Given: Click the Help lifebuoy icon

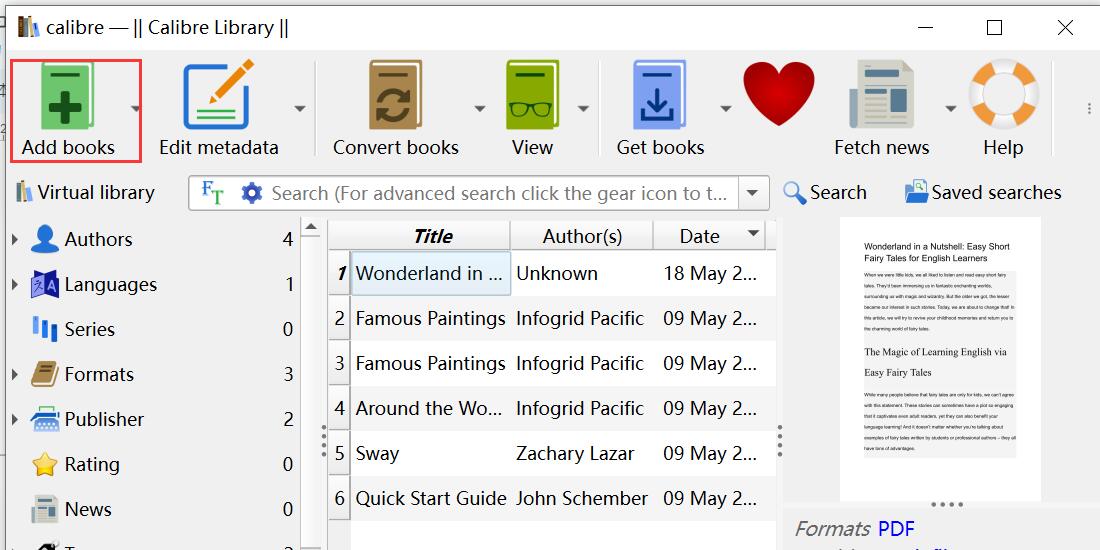Looking at the screenshot, I should 1003,96.
